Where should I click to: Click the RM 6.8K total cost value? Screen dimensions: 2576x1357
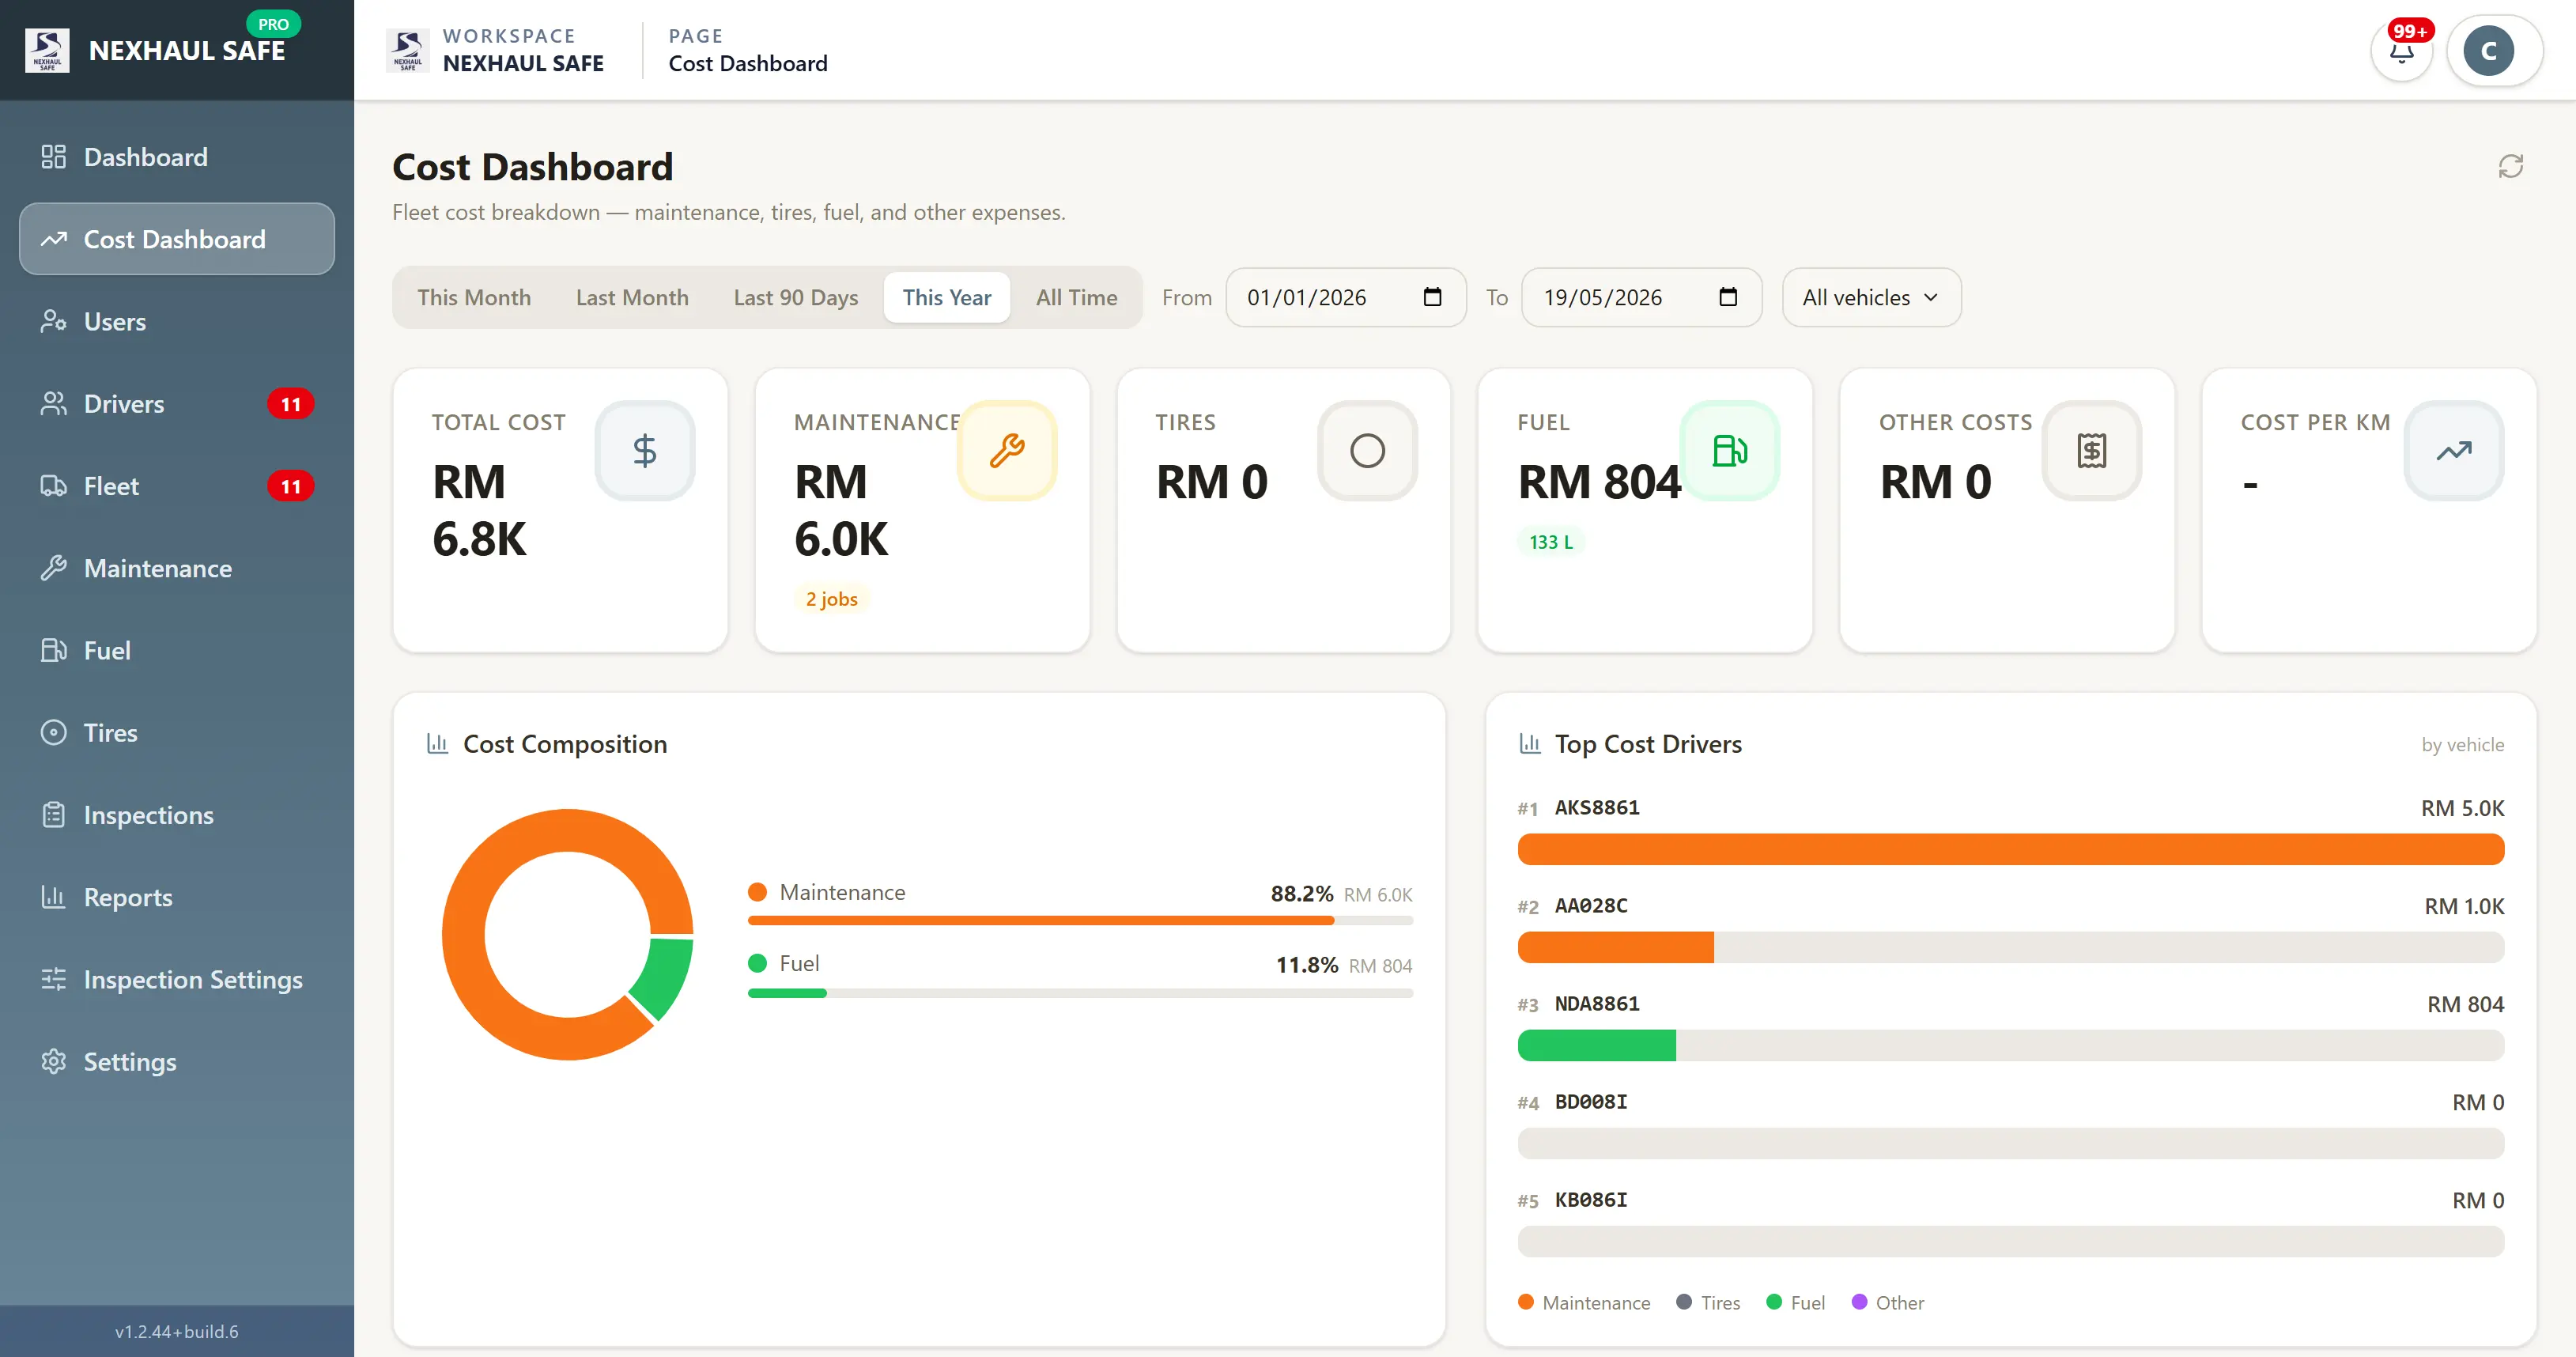tap(480, 510)
